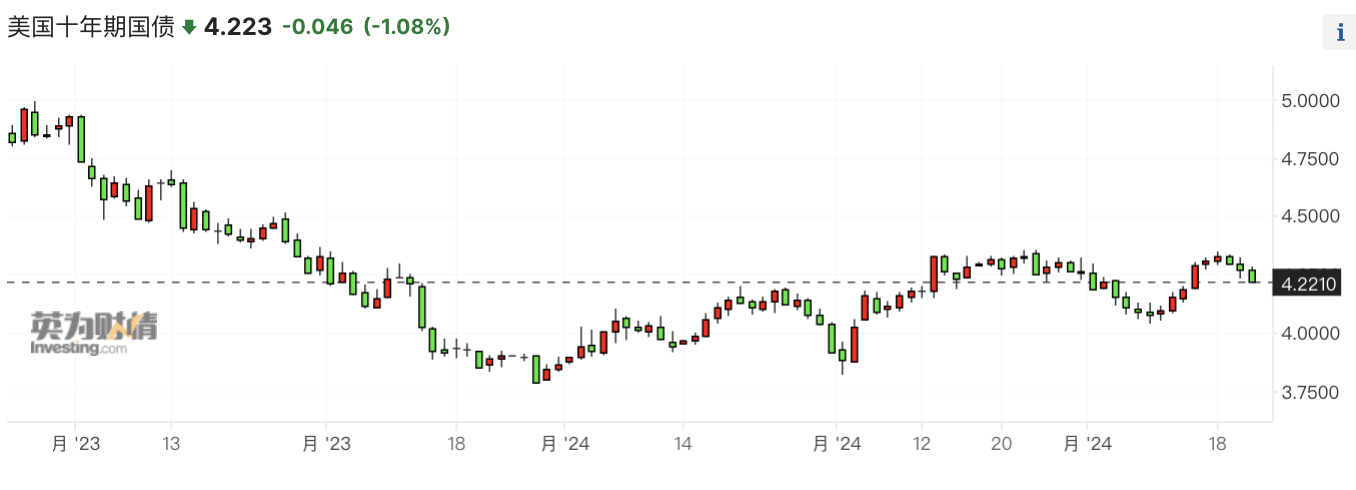Click the -0.046 change value
This screenshot has height=490, width=1356.
(317, 28)
